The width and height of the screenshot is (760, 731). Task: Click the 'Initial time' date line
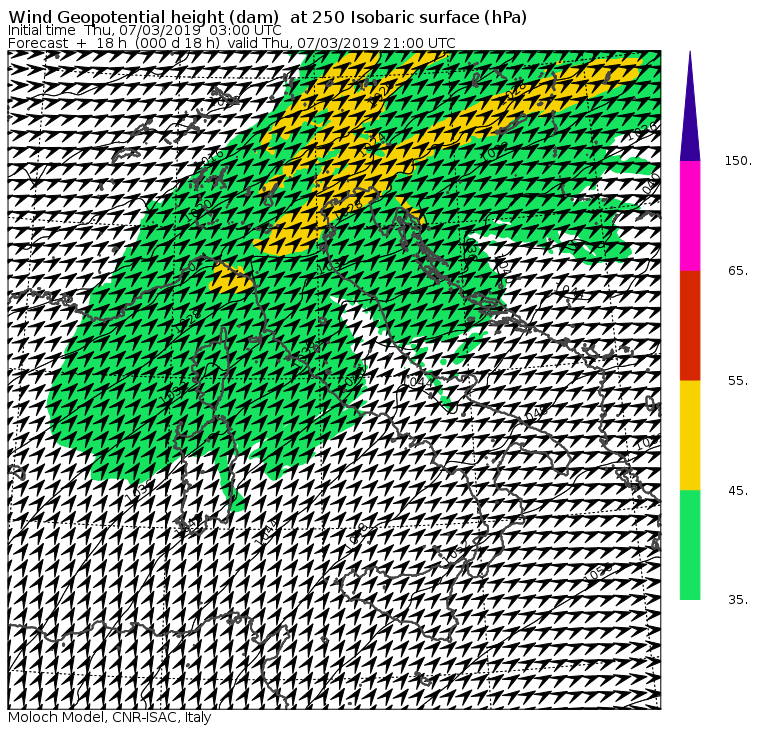[x=144, y=30]
